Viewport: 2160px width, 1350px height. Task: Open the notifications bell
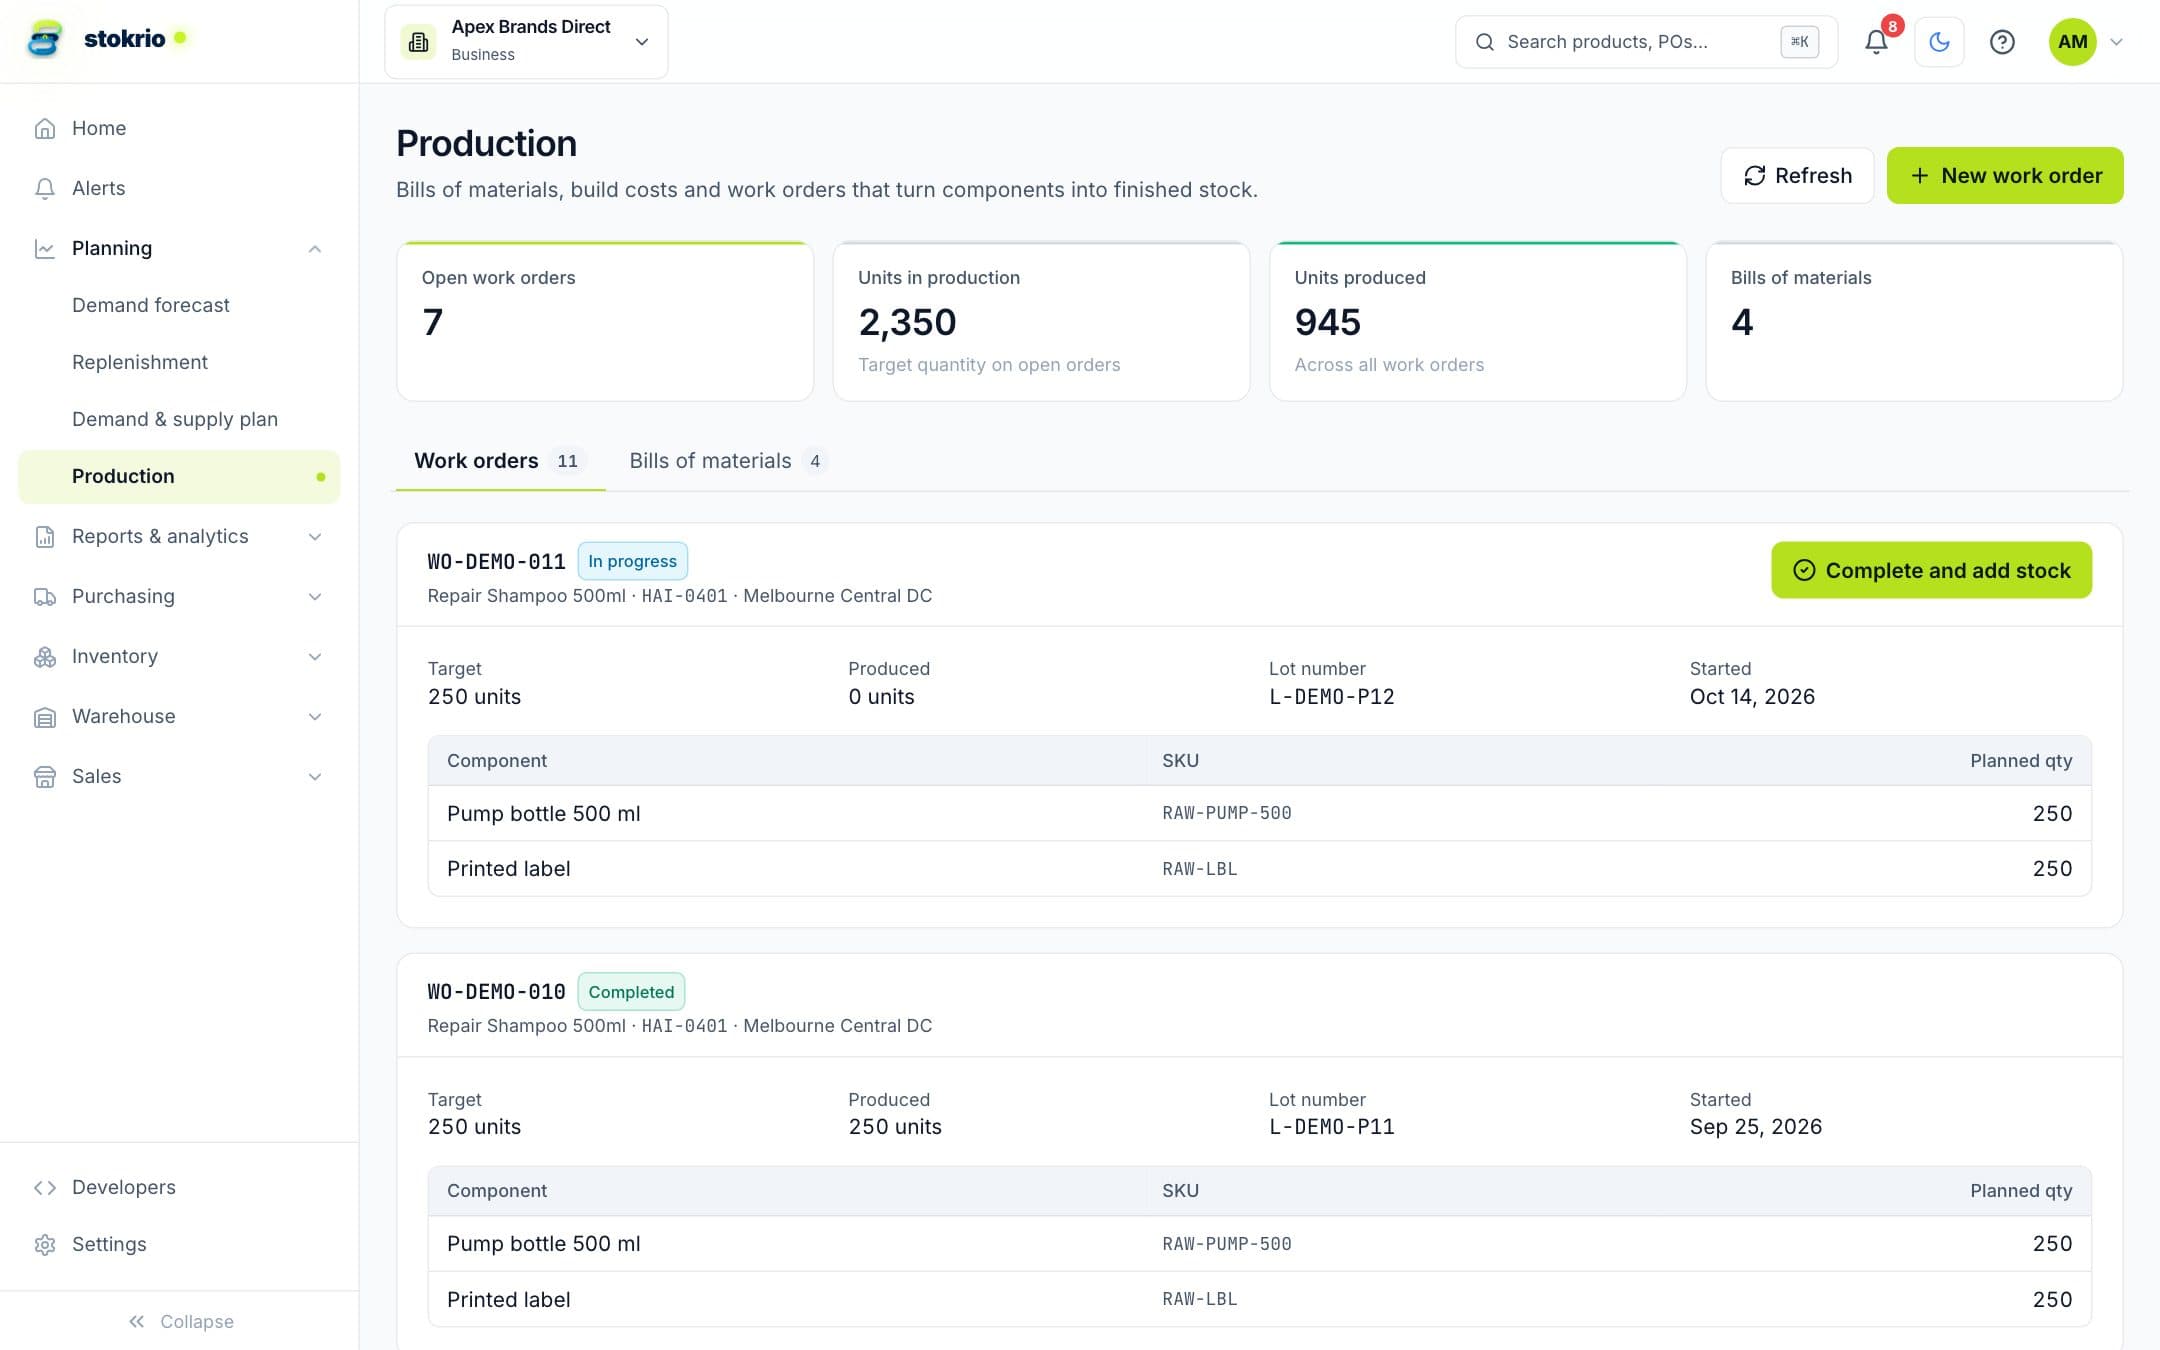tap(1877, 42)
